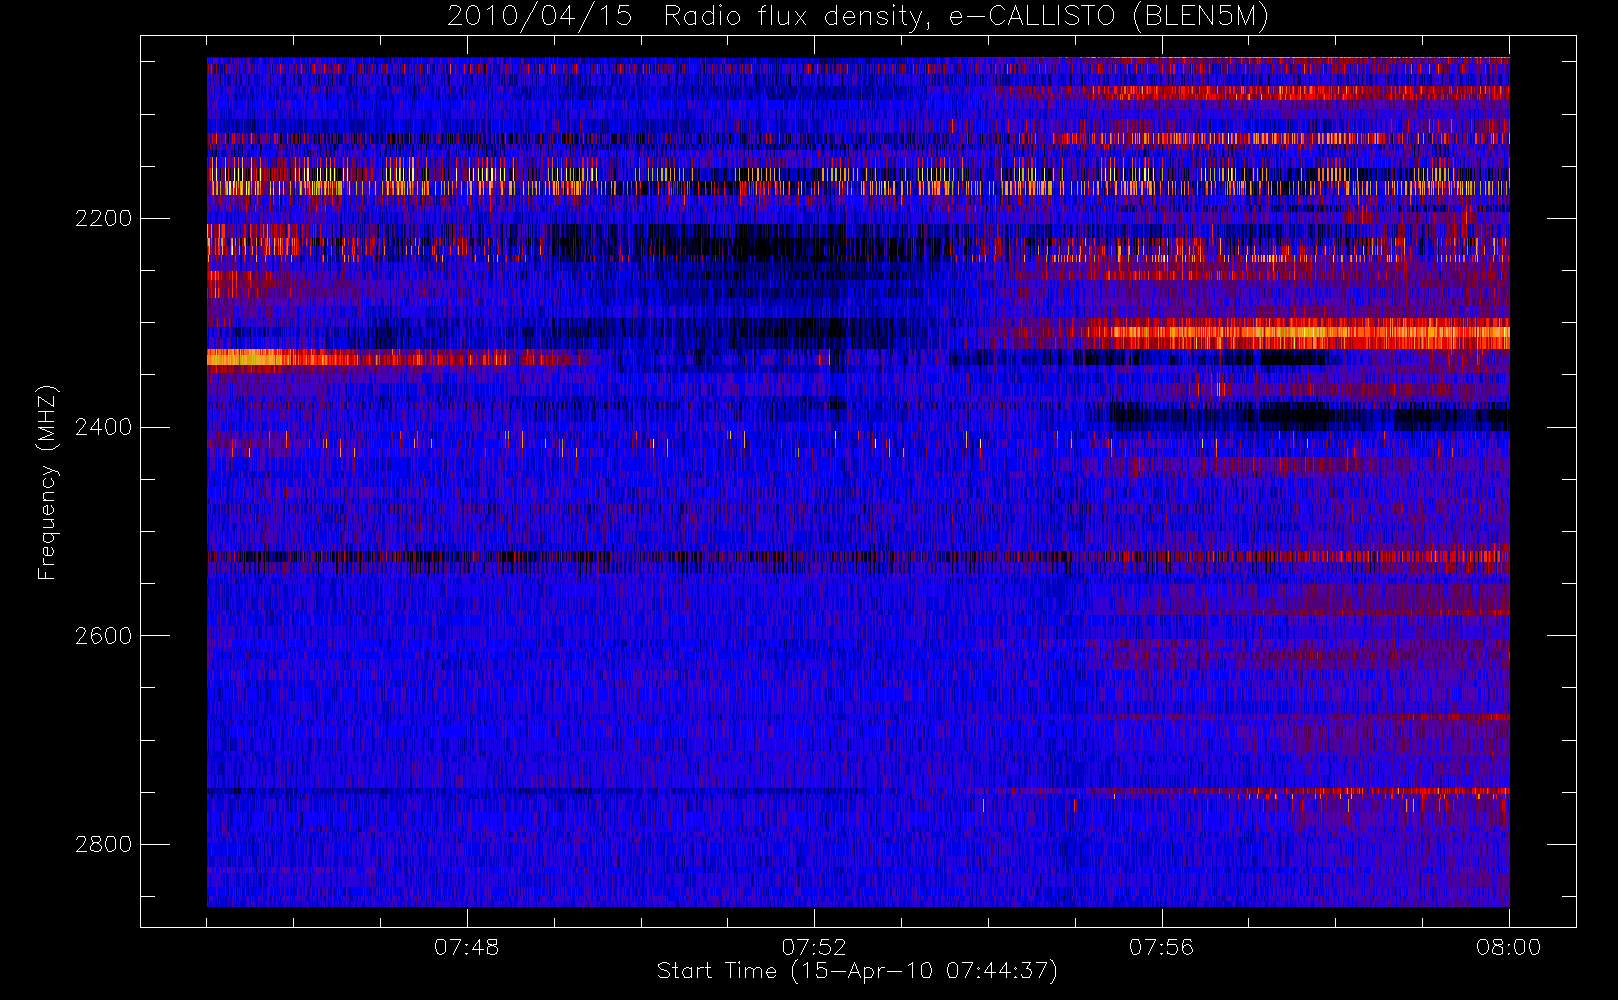Click the 07:48 time tick label

click(467, 947)
